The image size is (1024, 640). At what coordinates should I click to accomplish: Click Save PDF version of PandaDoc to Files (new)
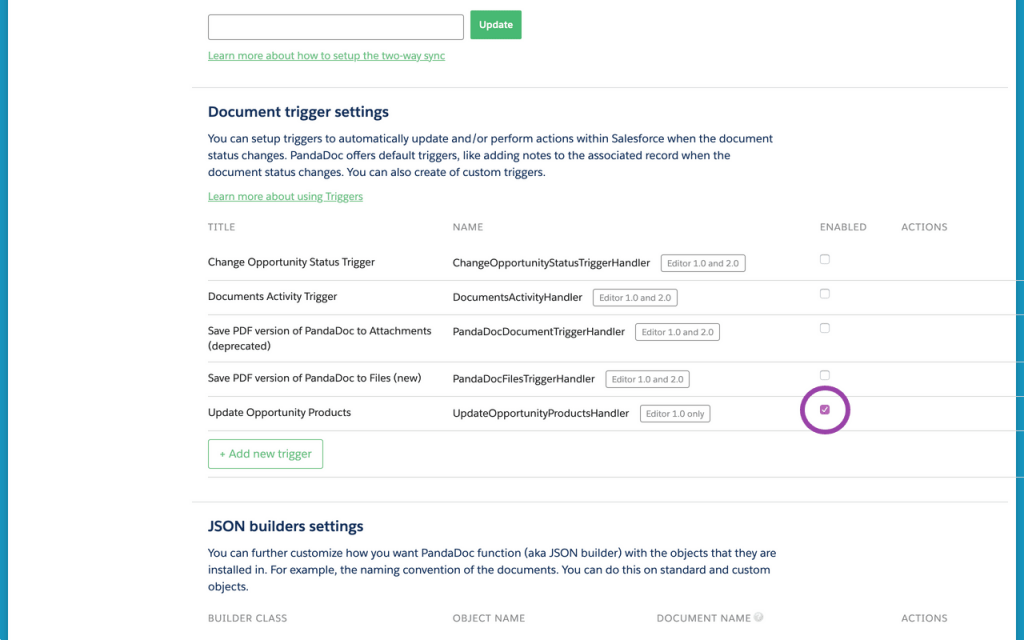pyautogui.click(x=314, y=378)
